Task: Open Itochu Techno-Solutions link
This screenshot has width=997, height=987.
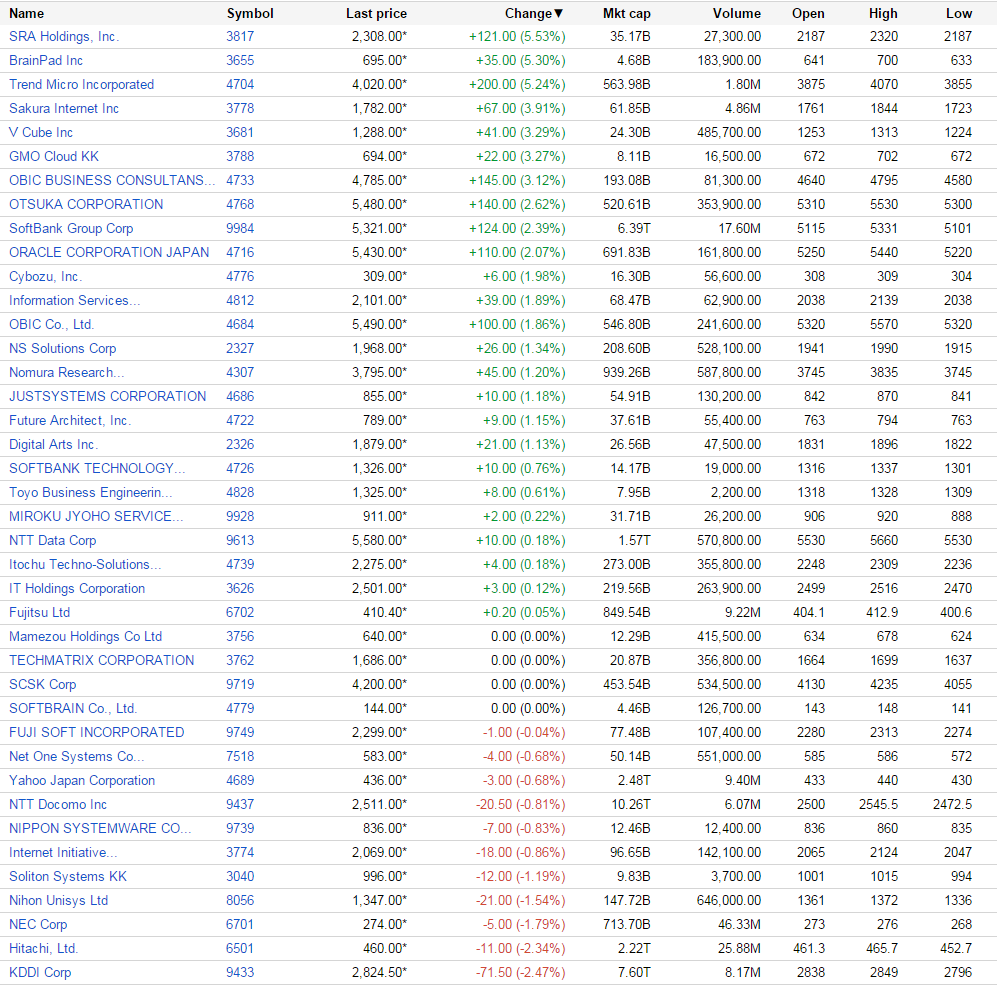Action: click(x=85, y=565)
